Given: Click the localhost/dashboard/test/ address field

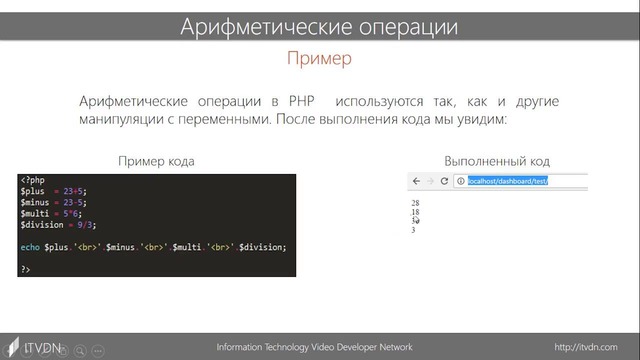Looking at the screenshot, I should tap(520, 181).
